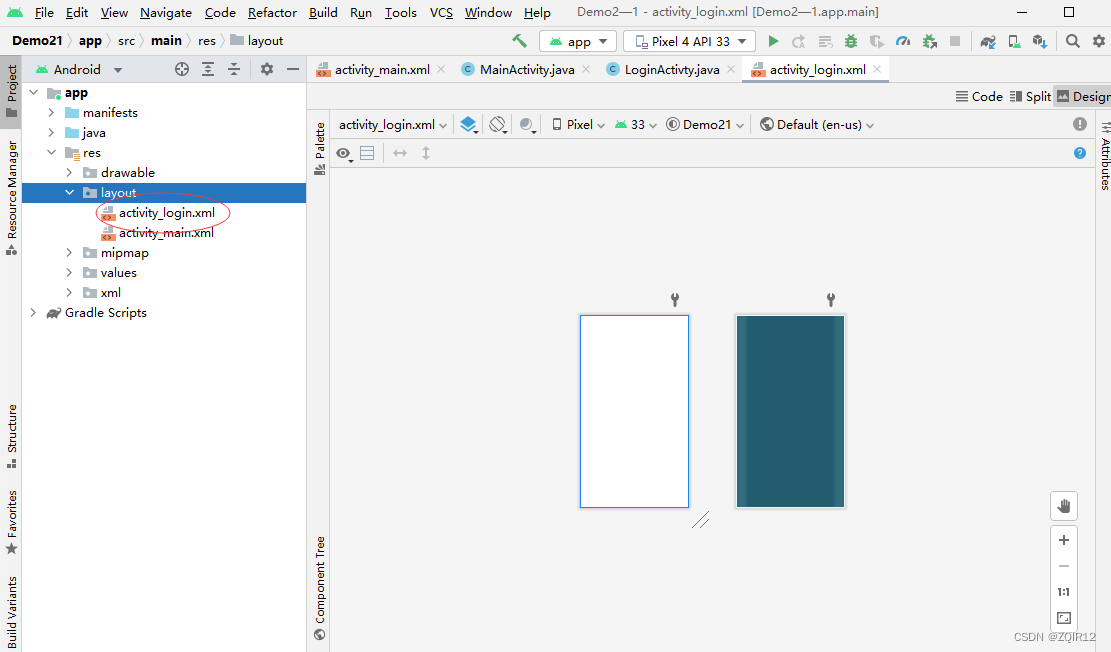Viewport: 1111px width, 652px height.
Task: Hide the Project panel with minus icon
Action: (x=293, y=69)
